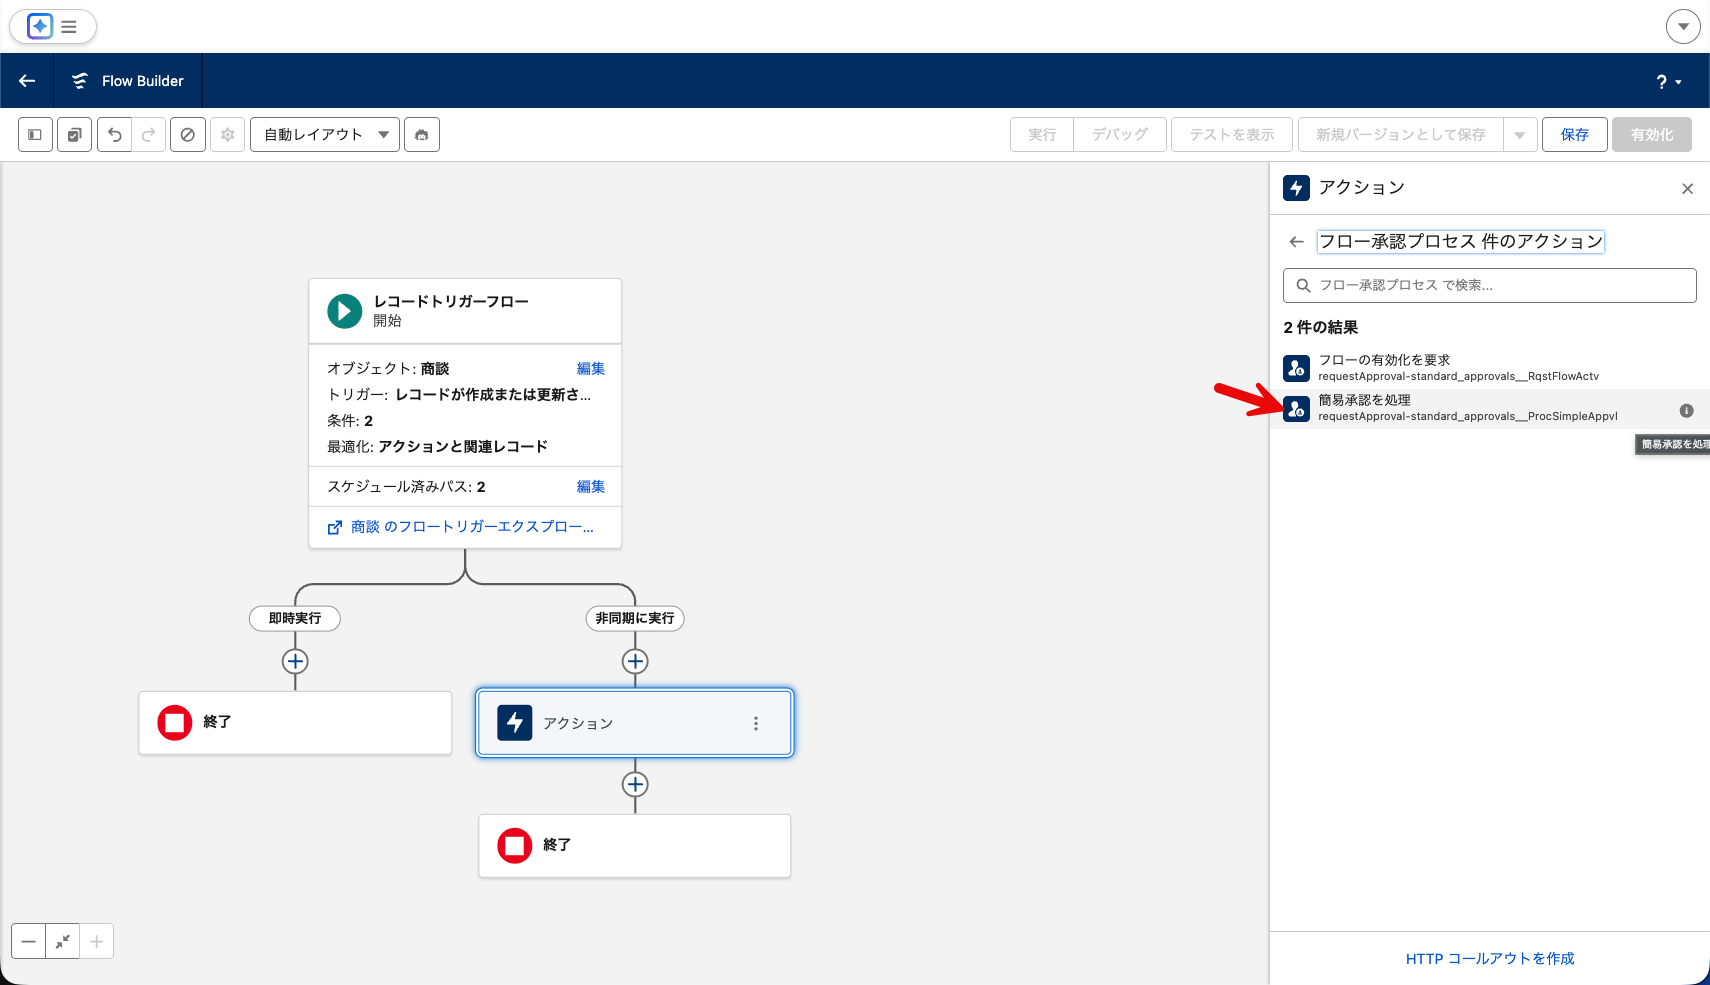The image size is (1710, 985).
Task: Close the アクション panel
Action: coord(1687,189)
